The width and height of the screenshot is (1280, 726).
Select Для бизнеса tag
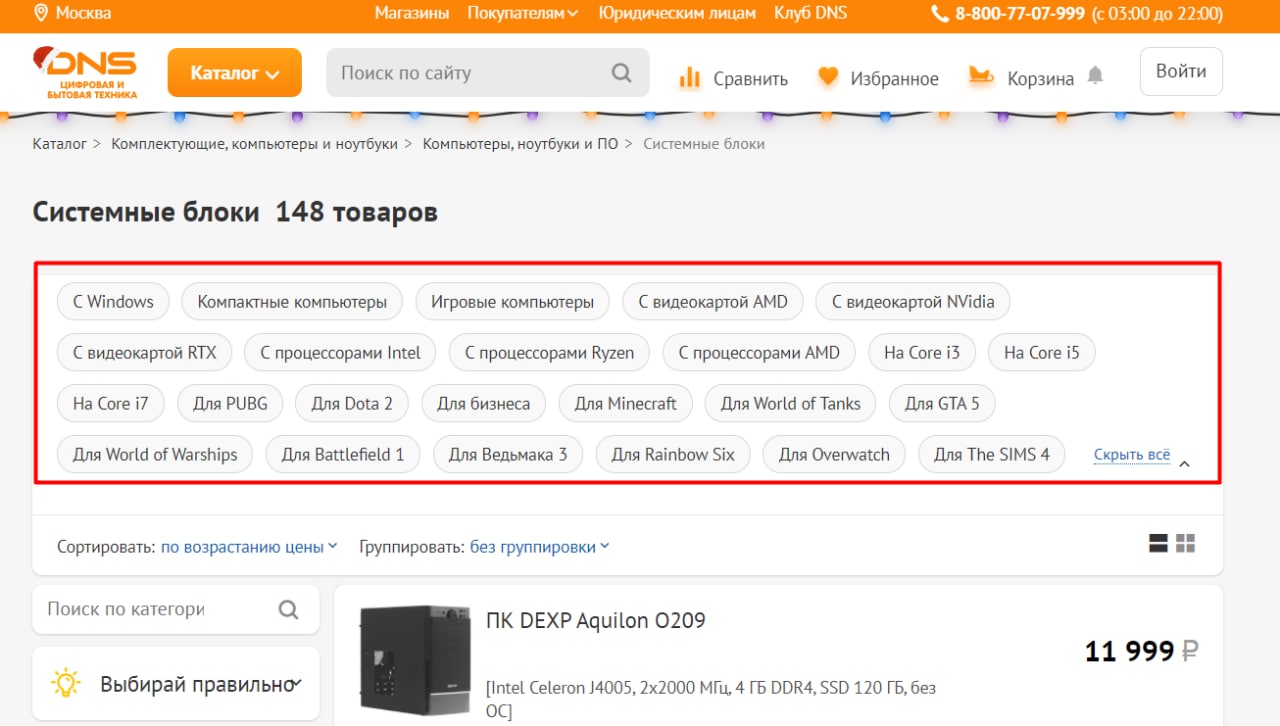[x=483, y=404]
